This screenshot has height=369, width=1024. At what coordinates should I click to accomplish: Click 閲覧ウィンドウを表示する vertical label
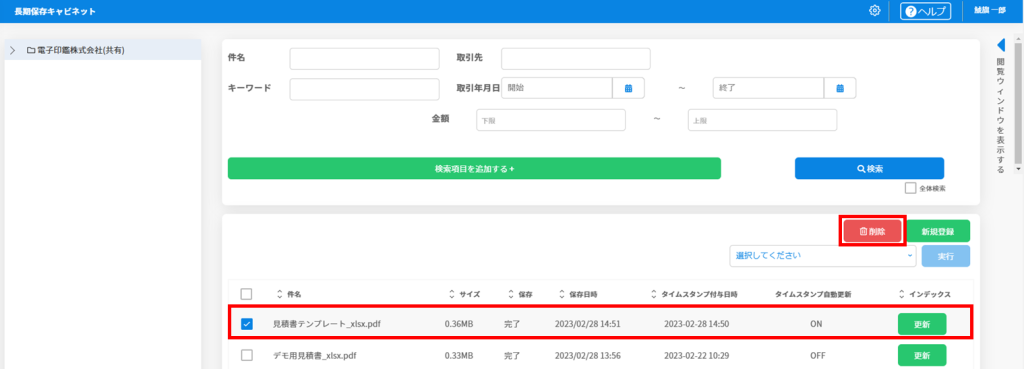(1000, 116)
